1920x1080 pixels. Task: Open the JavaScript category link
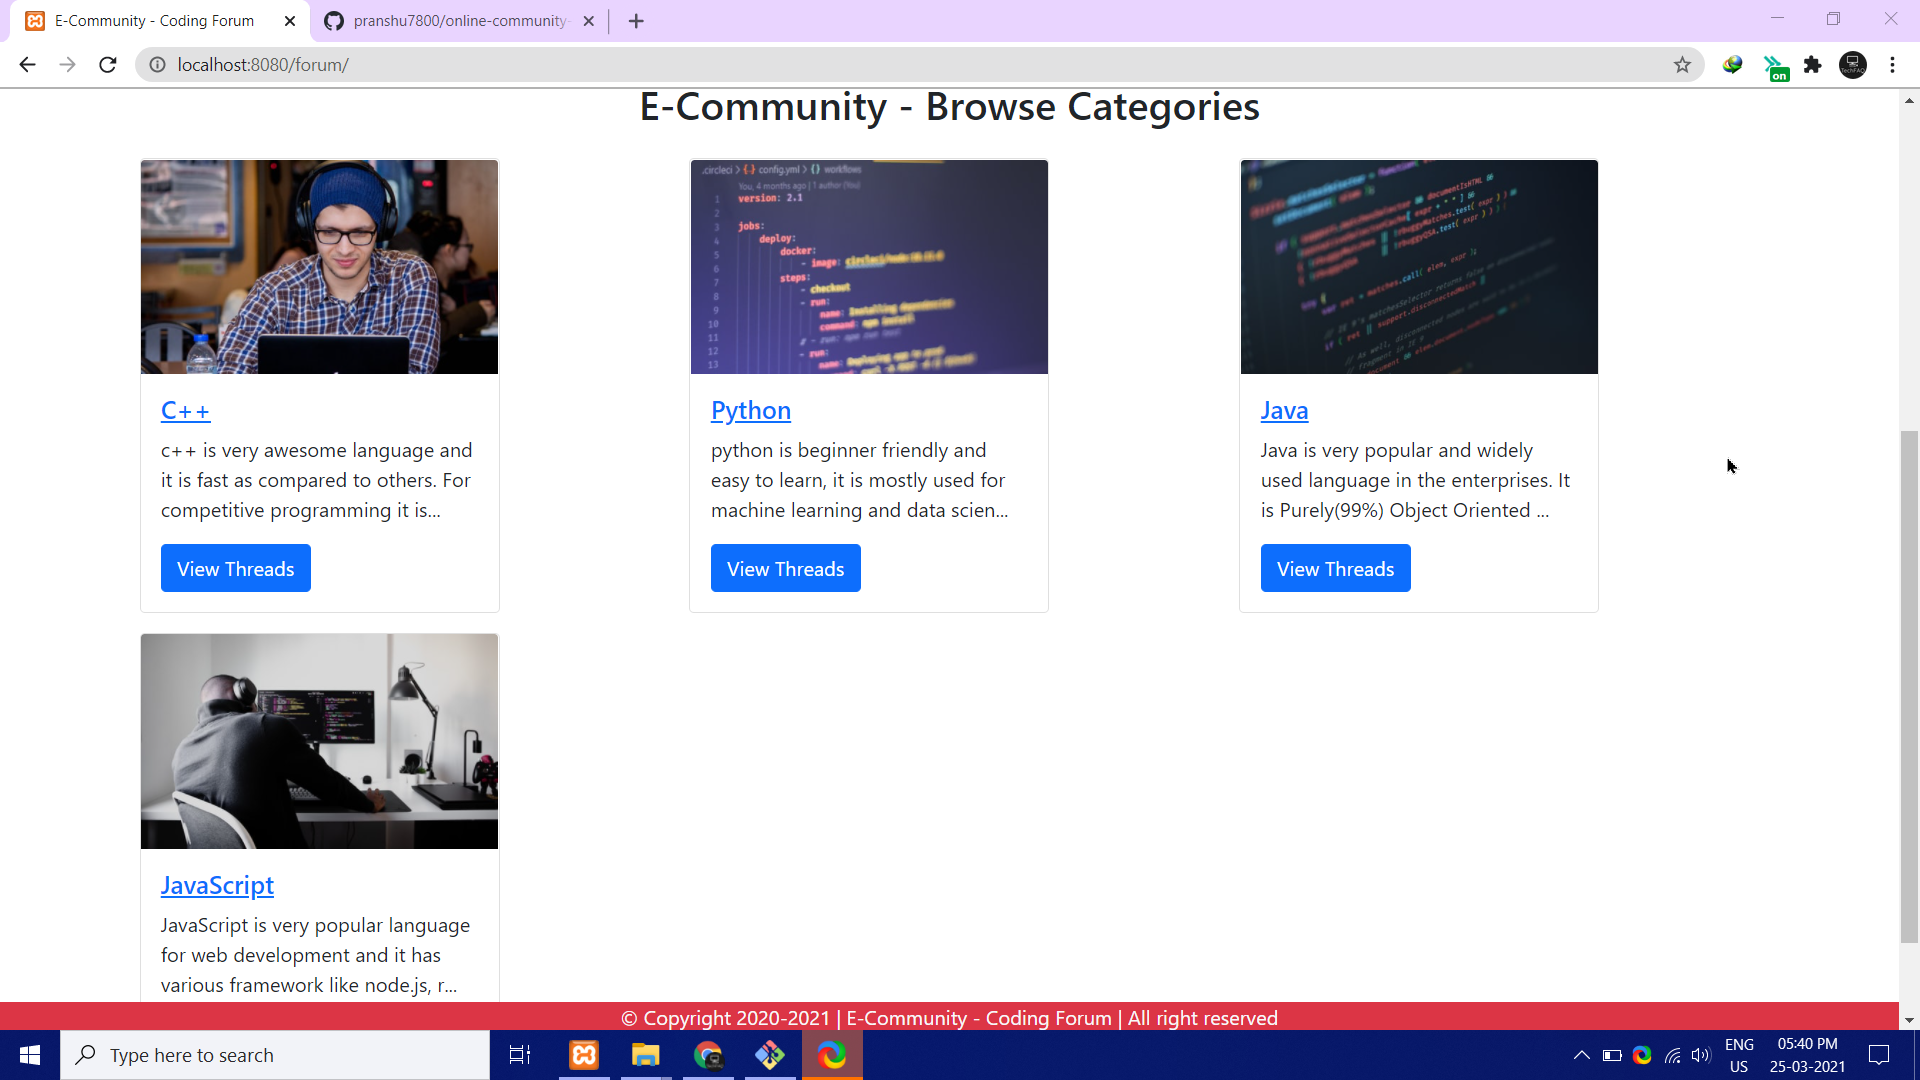217,885
